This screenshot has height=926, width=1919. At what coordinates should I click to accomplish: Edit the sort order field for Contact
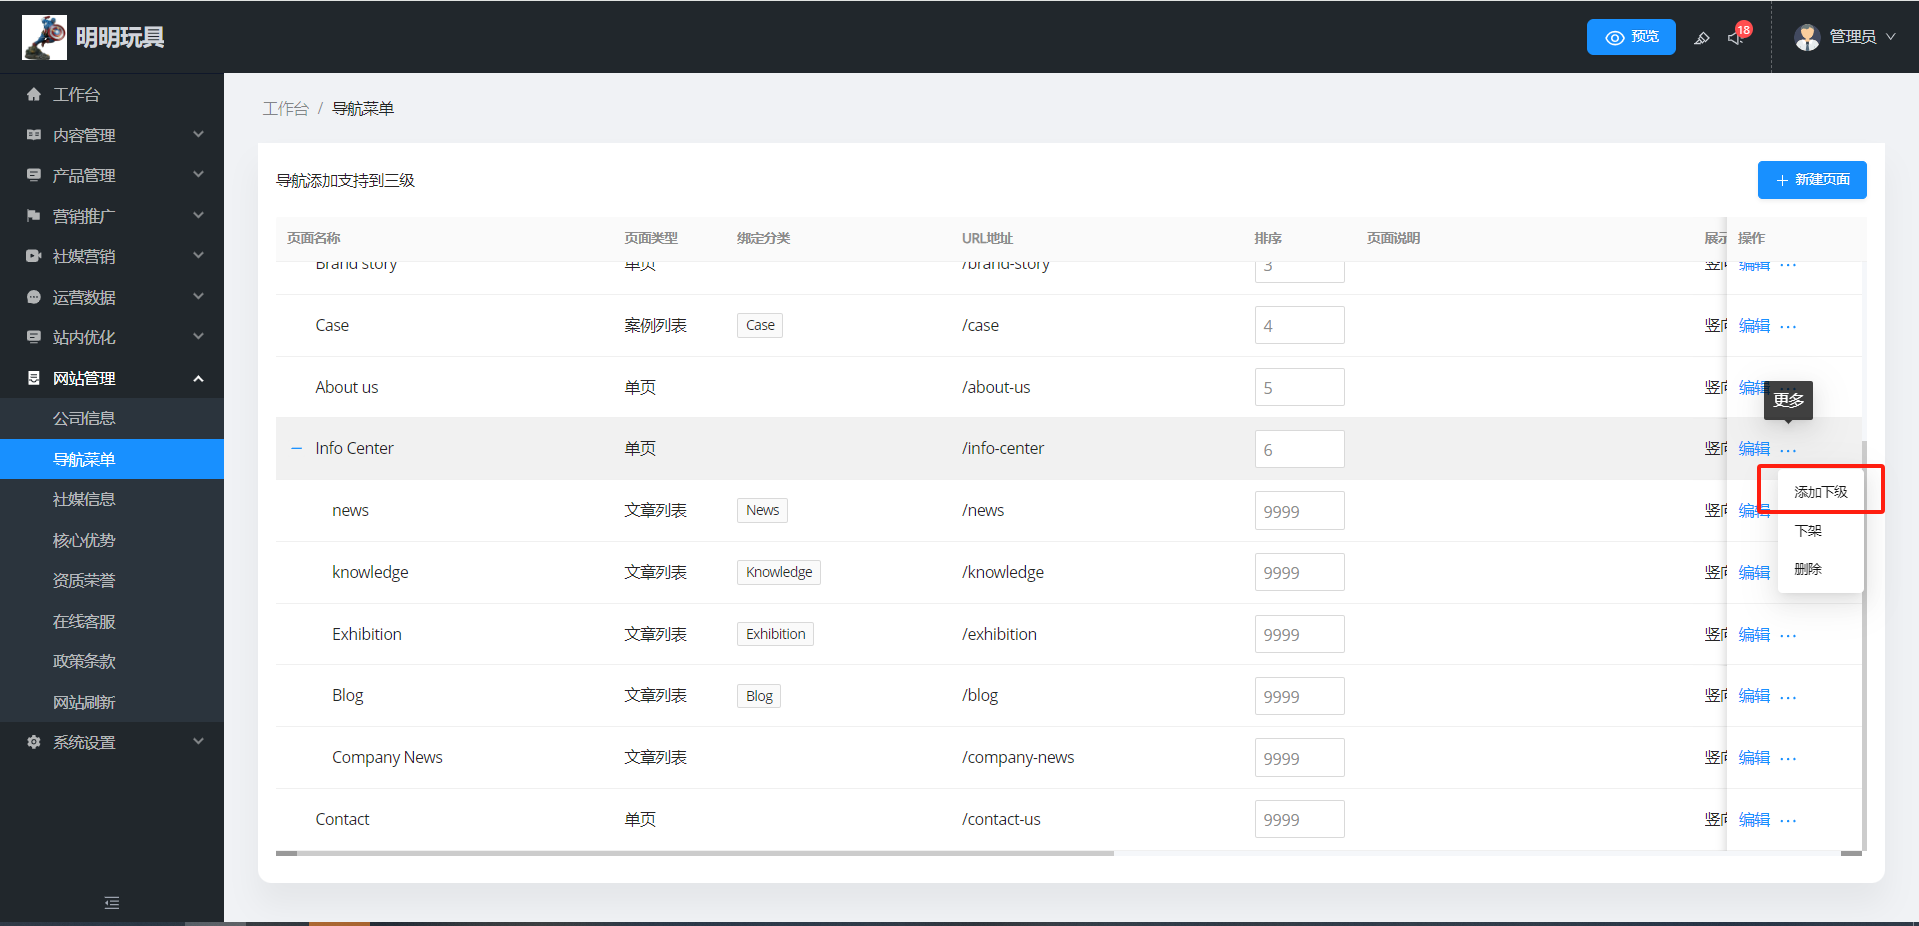1299,819
